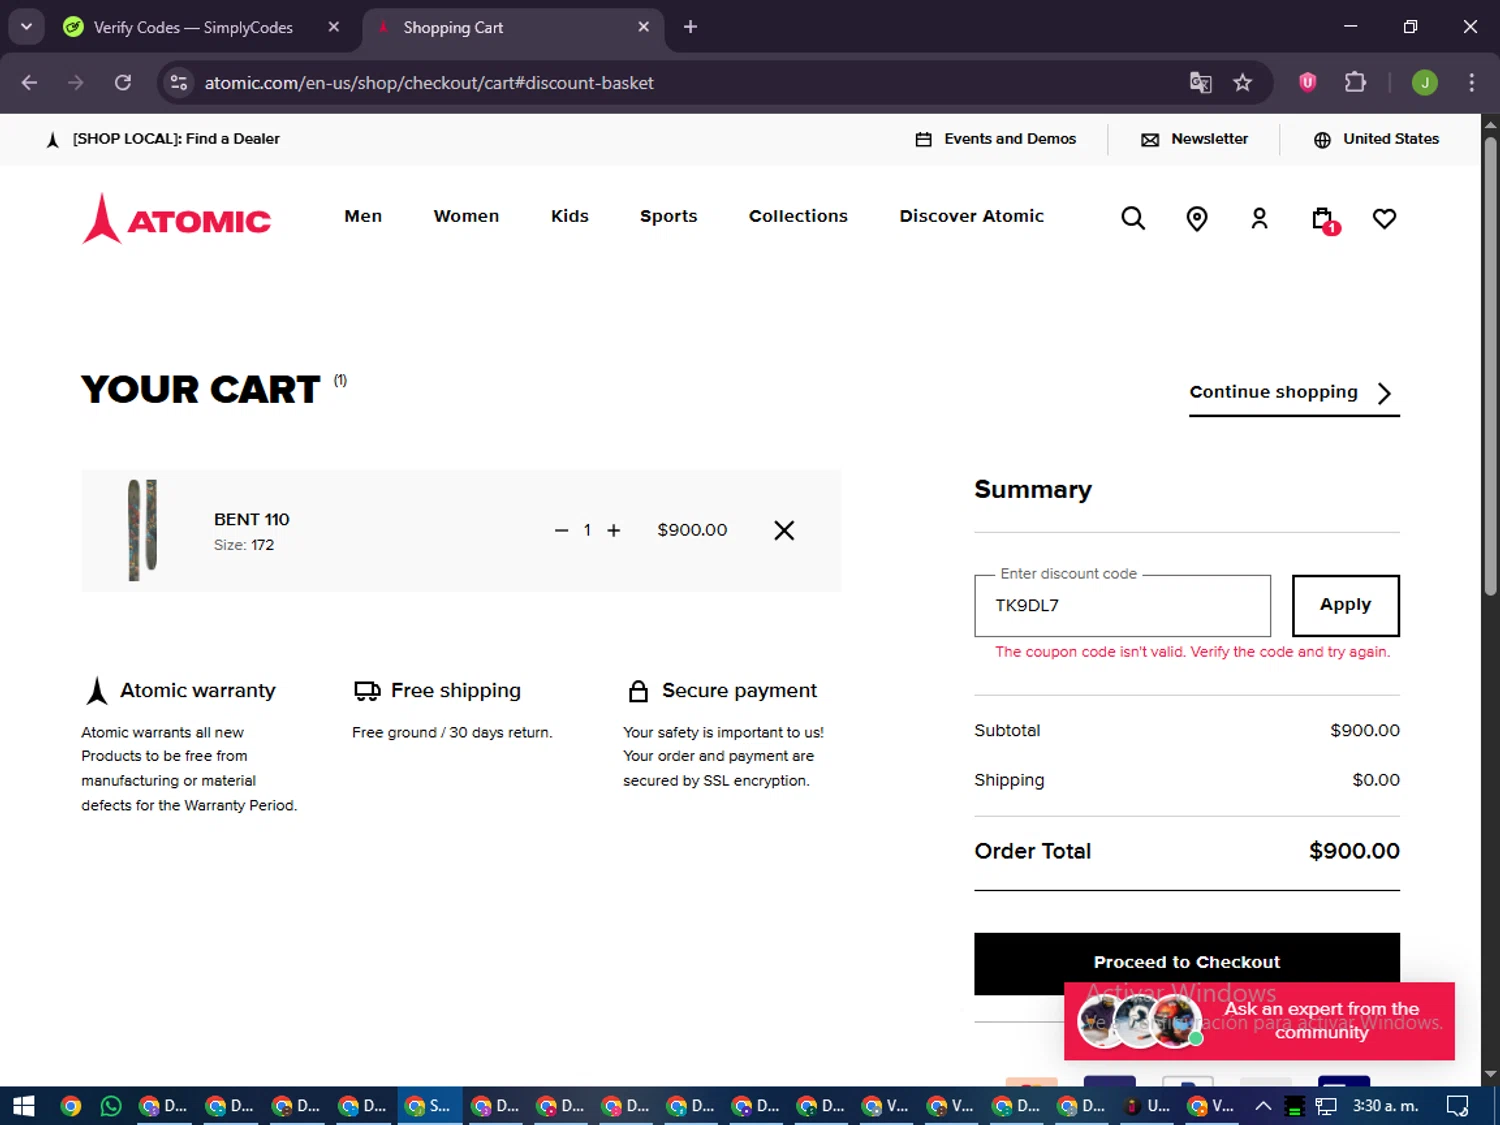Open the Women menu
Viewport: 1500px width, 1125px height.
pyautogui.click(x=466, y=216)
